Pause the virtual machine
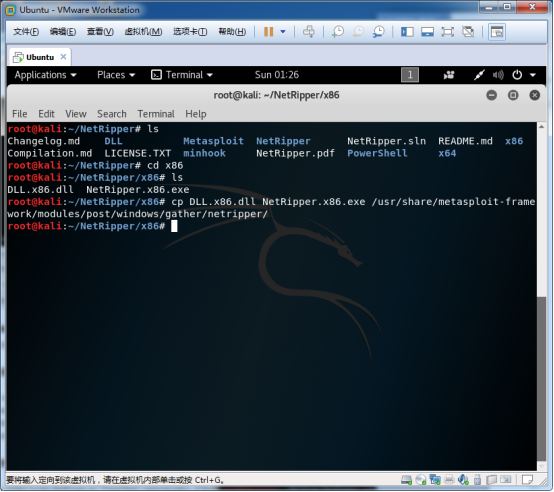Image resolution: width=554 pixels, height=492 pixels. (x=269, y=32)
